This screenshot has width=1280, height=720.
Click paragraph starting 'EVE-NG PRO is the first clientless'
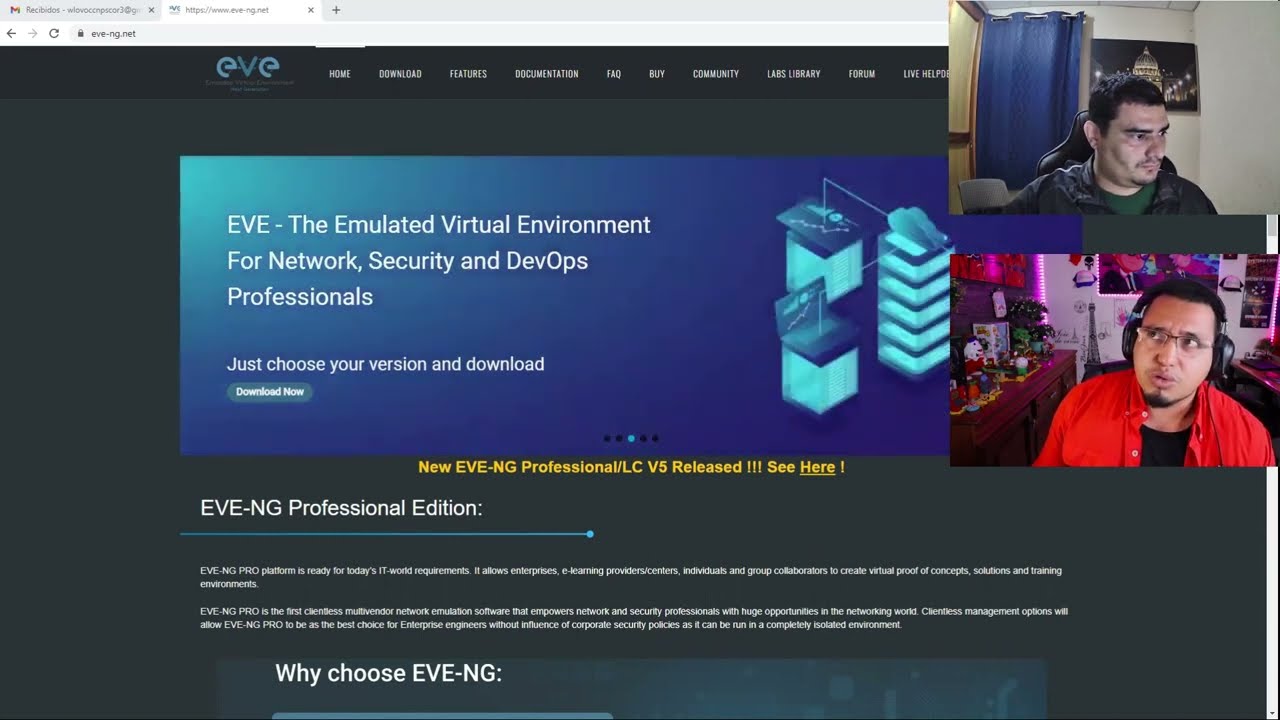click(x=634, y=618)
